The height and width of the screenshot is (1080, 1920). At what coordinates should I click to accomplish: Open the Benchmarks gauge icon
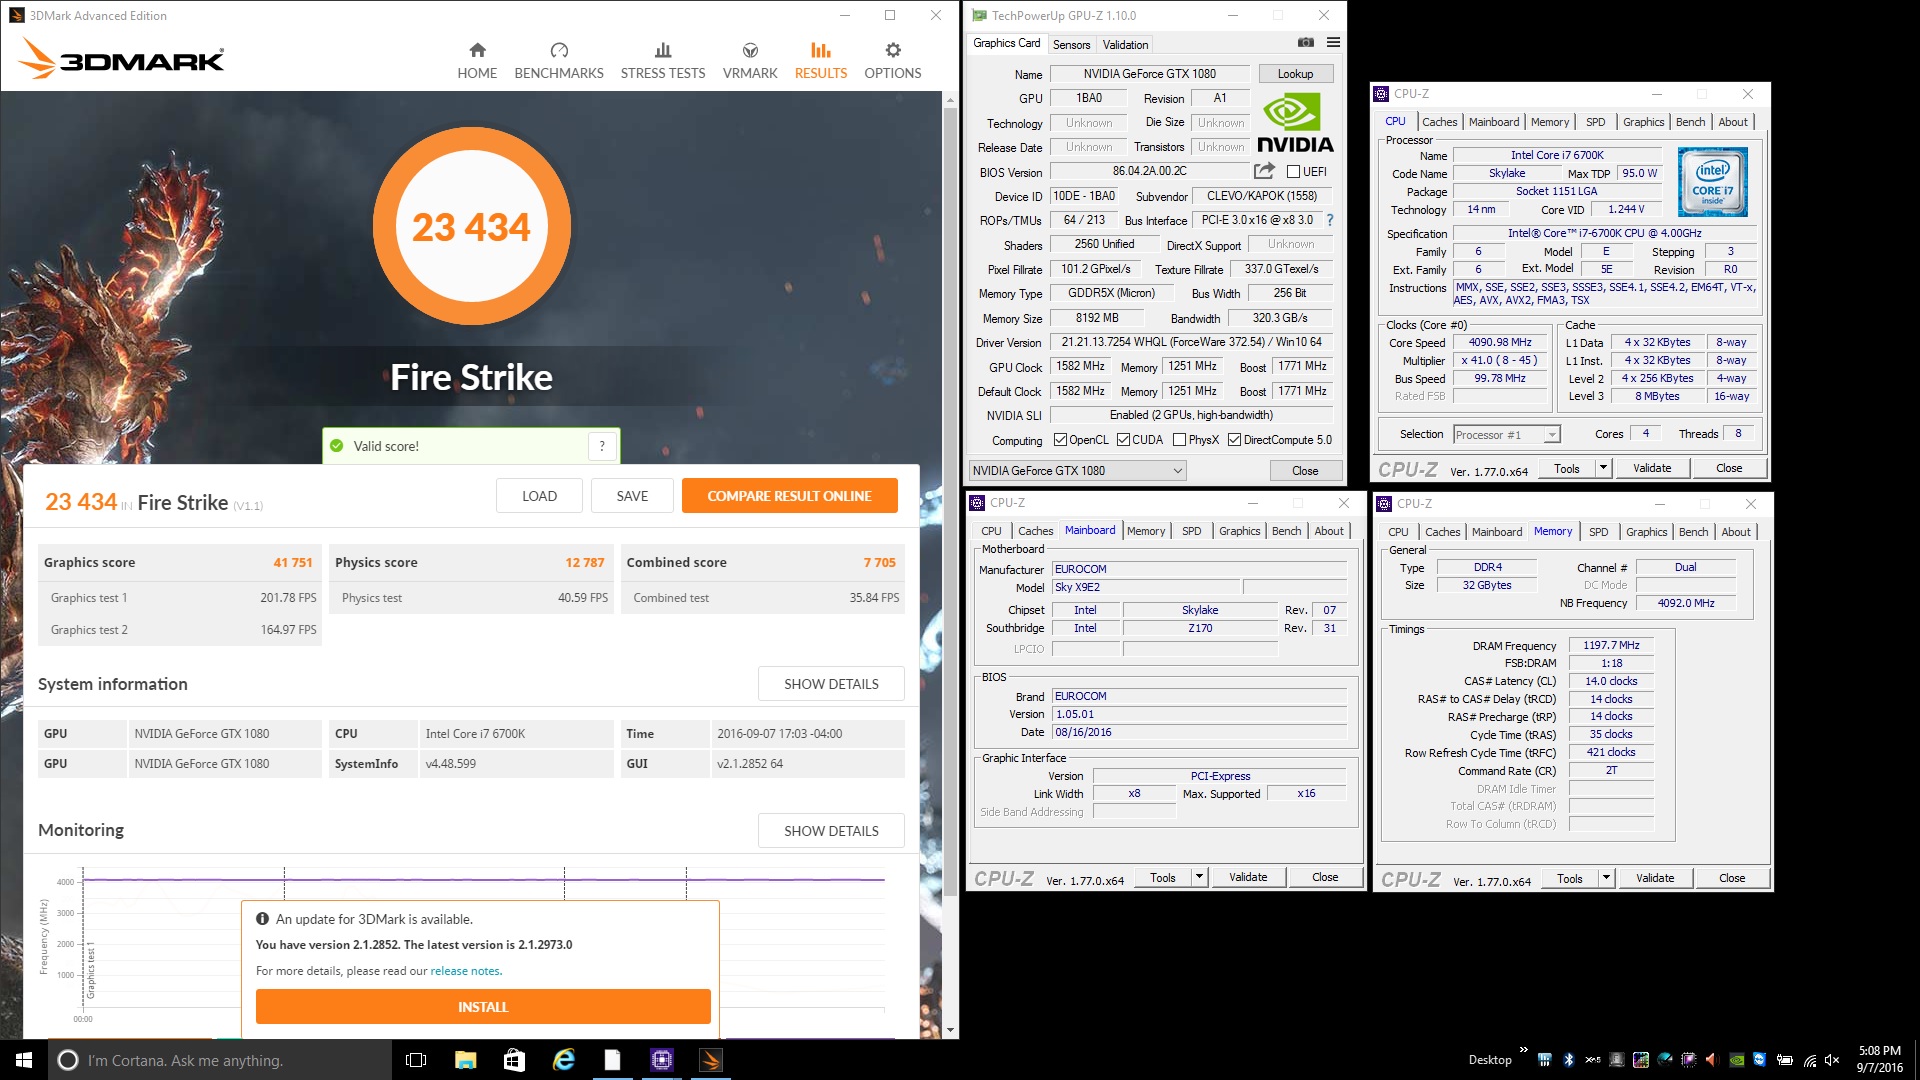(558, 51)
